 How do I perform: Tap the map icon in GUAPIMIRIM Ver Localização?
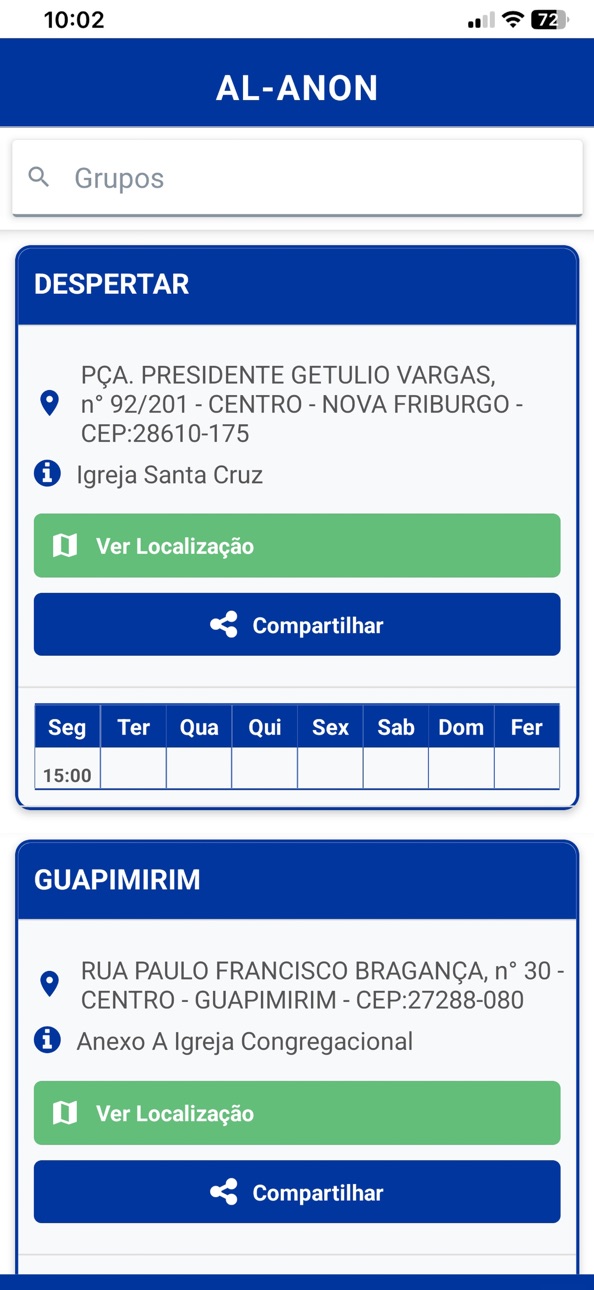[x=65, y=1112]
